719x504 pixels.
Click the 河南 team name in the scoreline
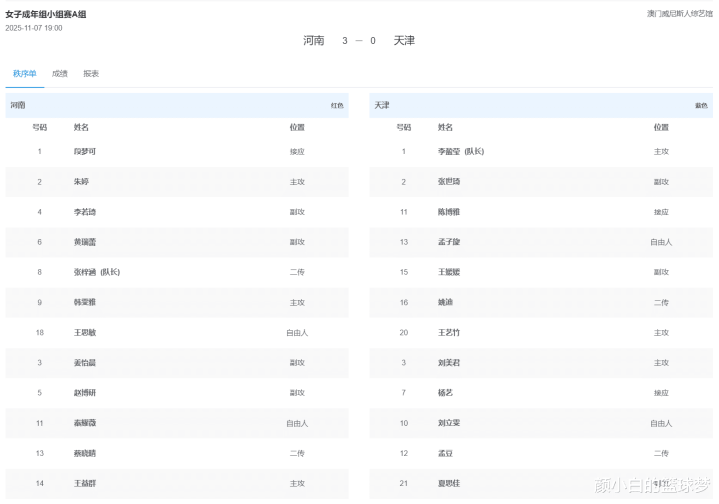click(x=314, y=41)
